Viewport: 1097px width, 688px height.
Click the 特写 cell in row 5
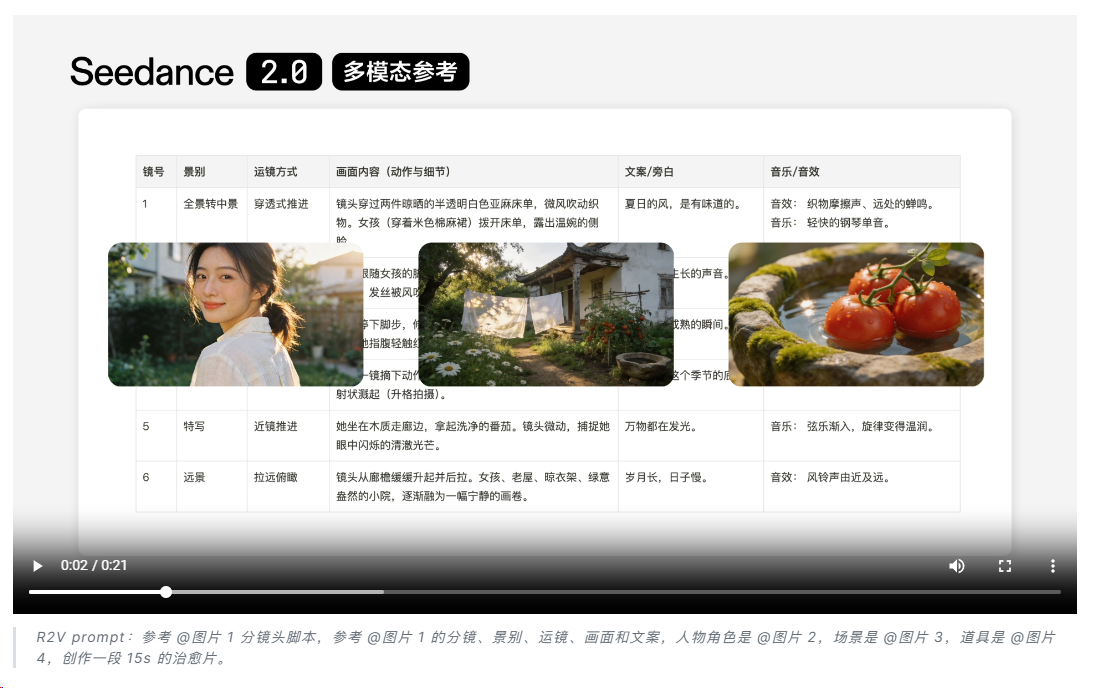click(x=194, y=426)
